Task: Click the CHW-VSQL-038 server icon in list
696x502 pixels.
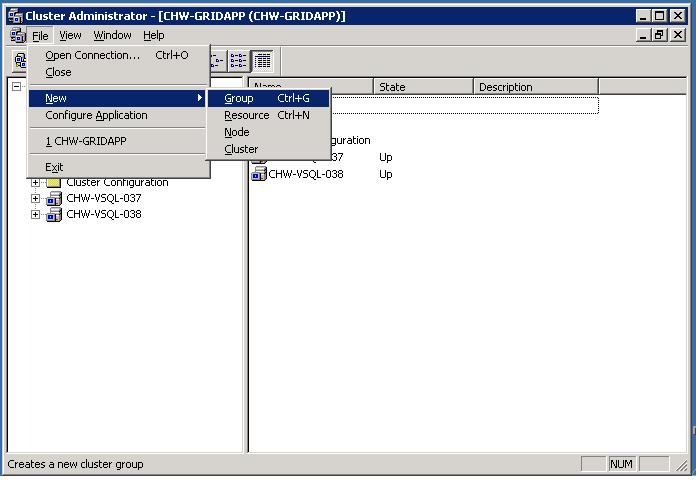Action: [x=259, y=174]
